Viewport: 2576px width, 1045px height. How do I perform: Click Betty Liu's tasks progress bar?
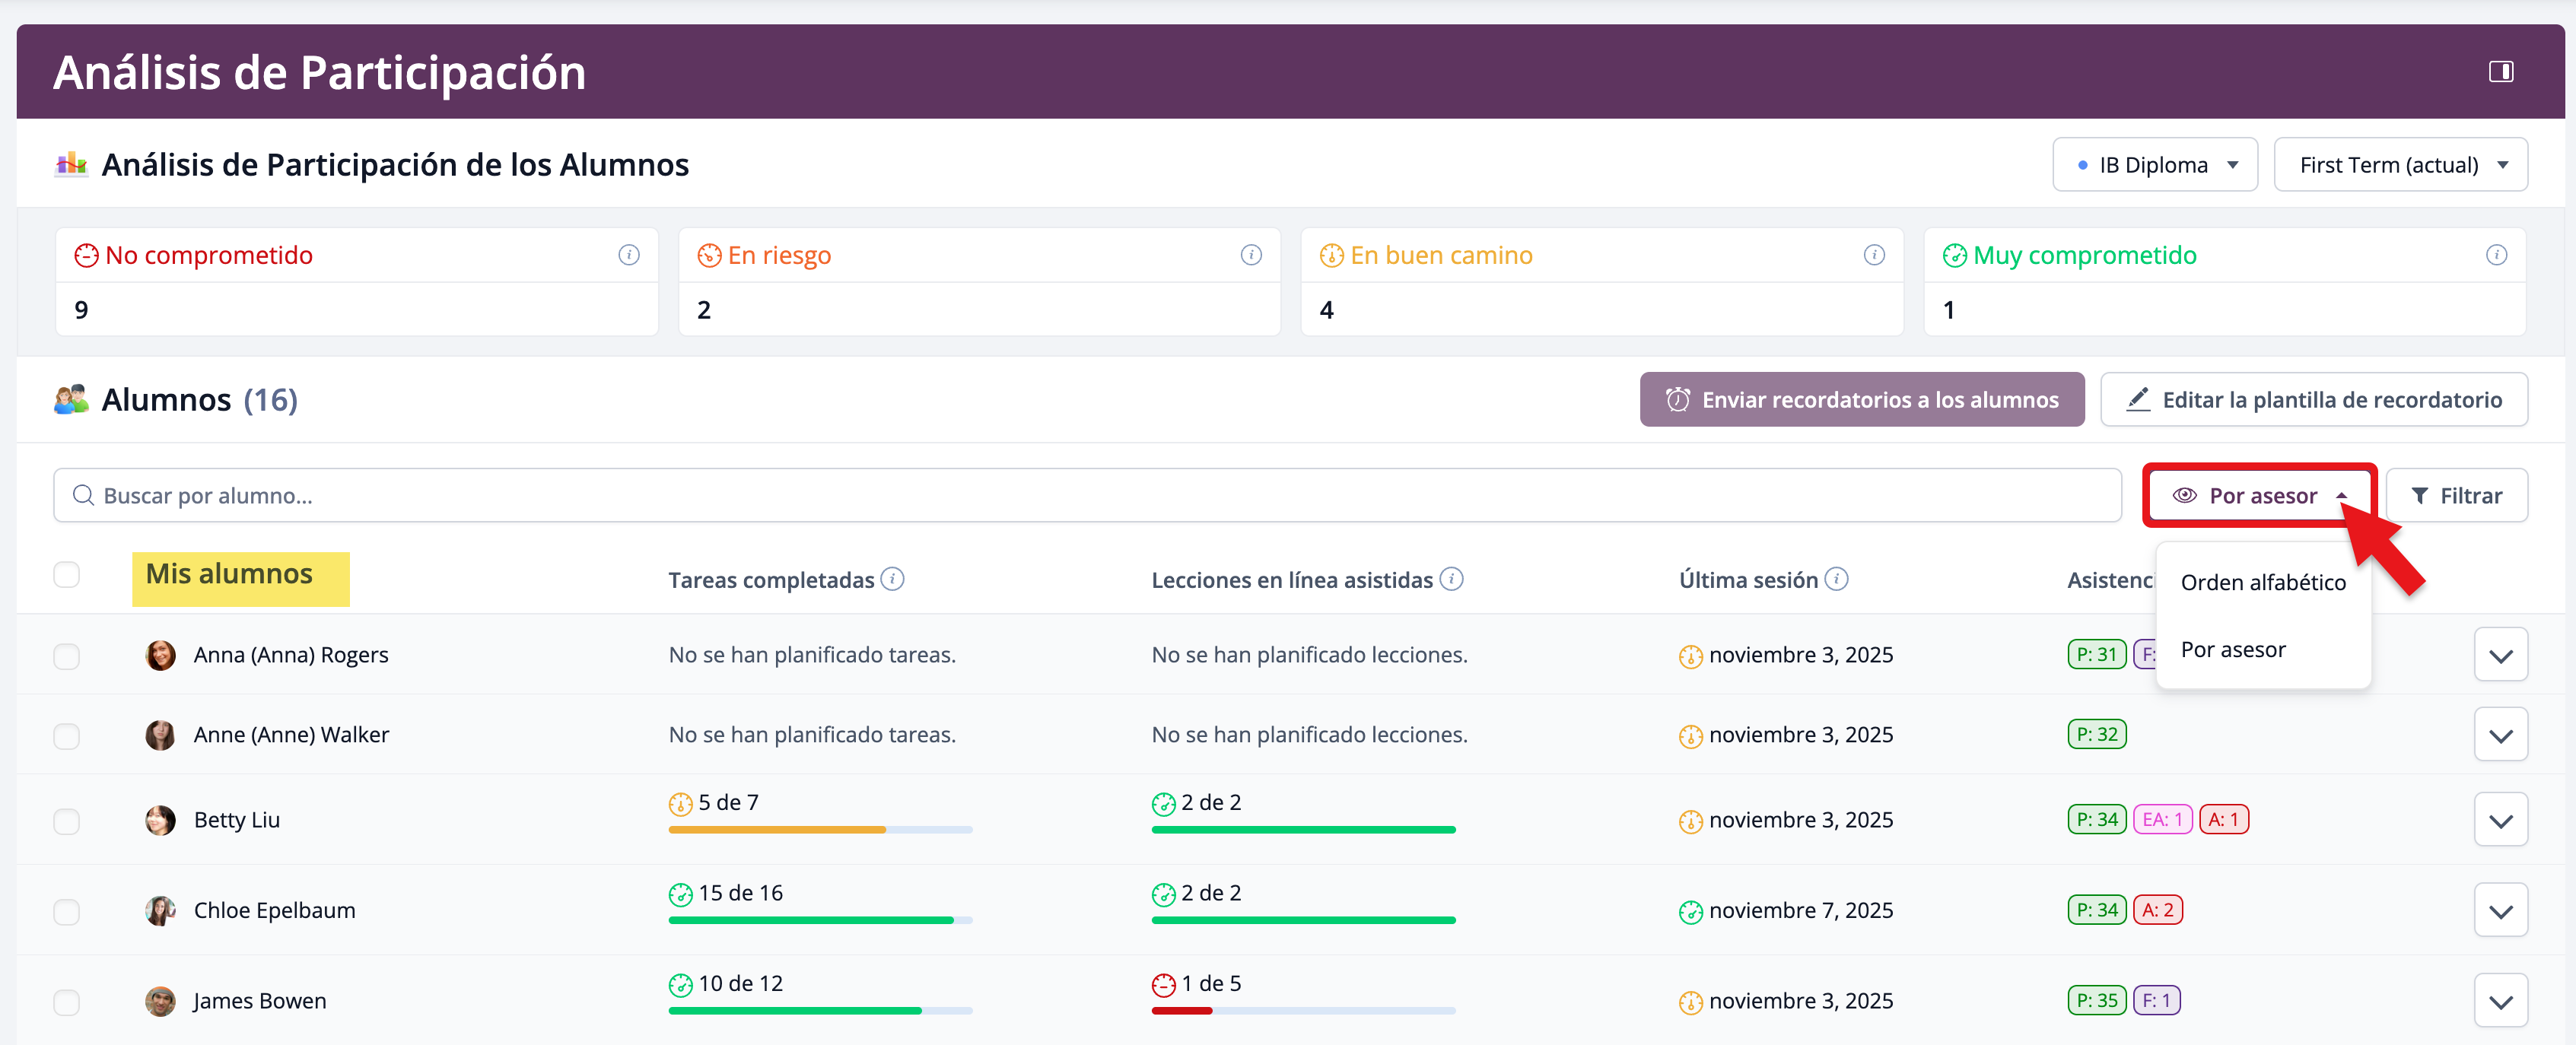point(819,829)
